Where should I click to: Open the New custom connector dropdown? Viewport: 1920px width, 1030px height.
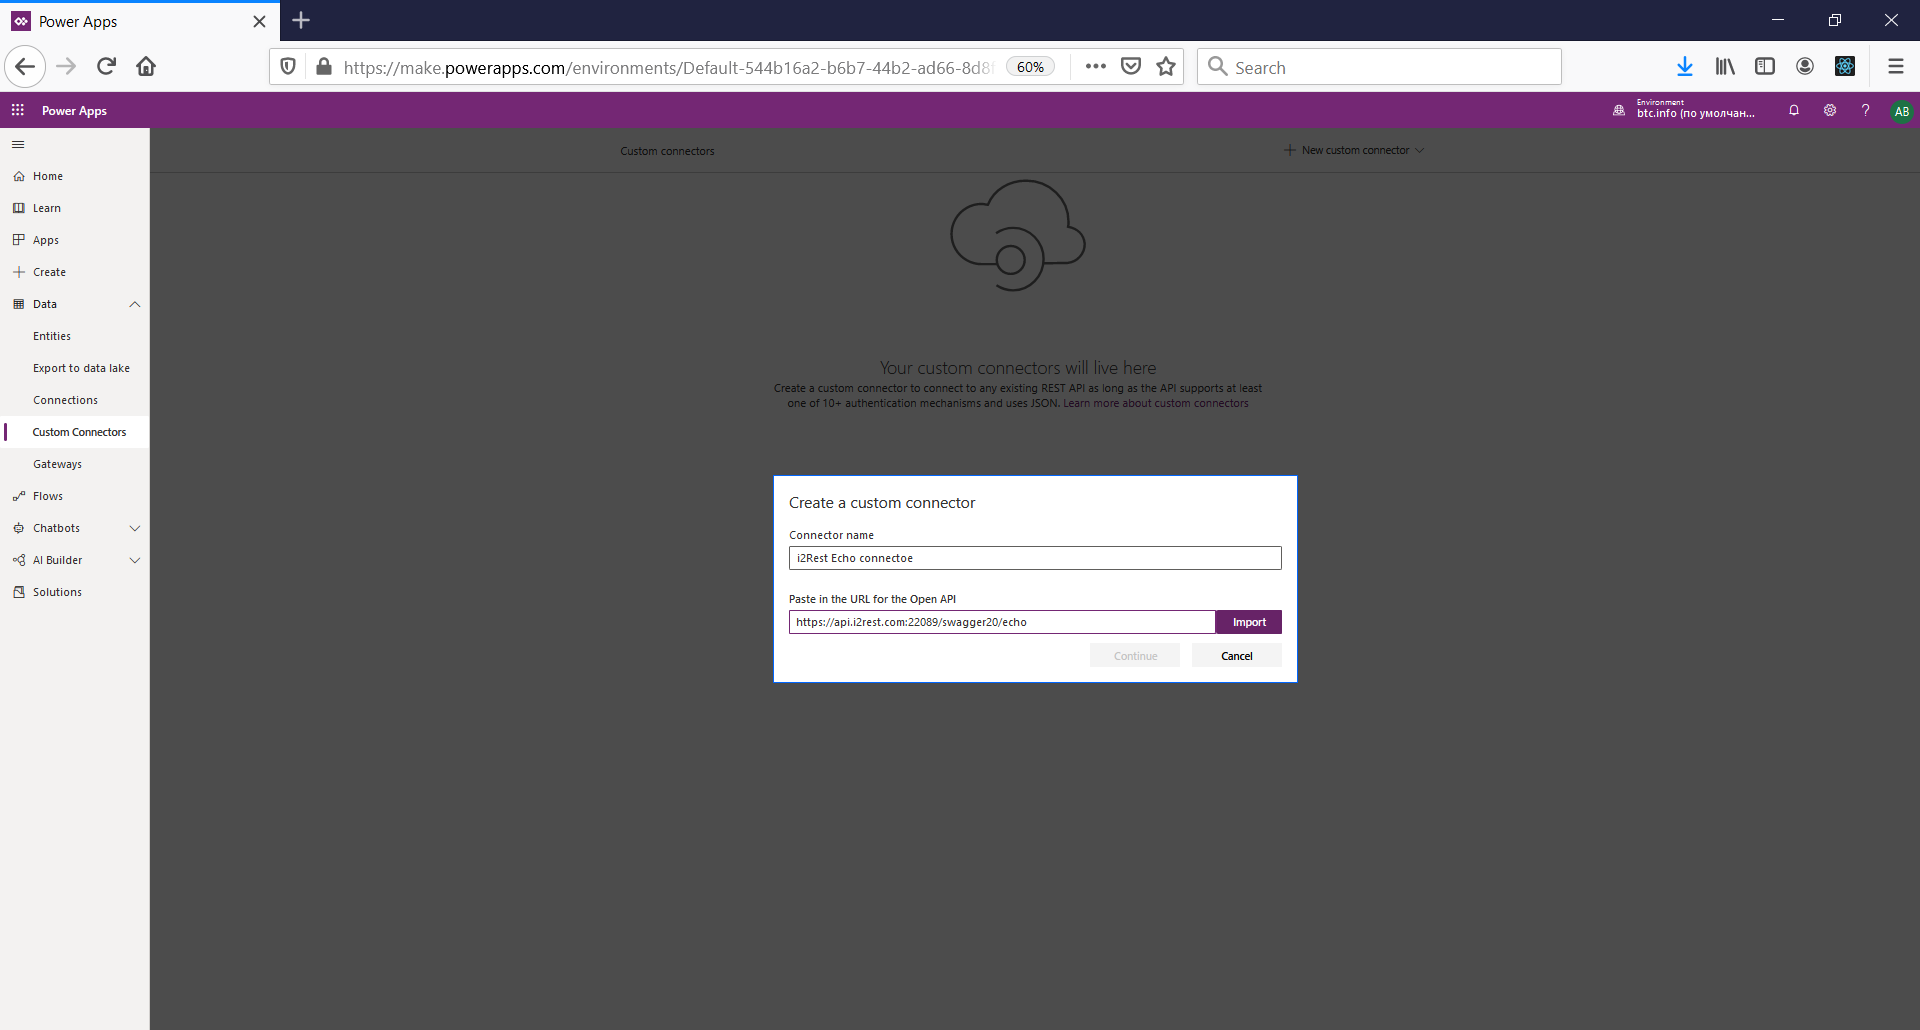click(1354, 150)
